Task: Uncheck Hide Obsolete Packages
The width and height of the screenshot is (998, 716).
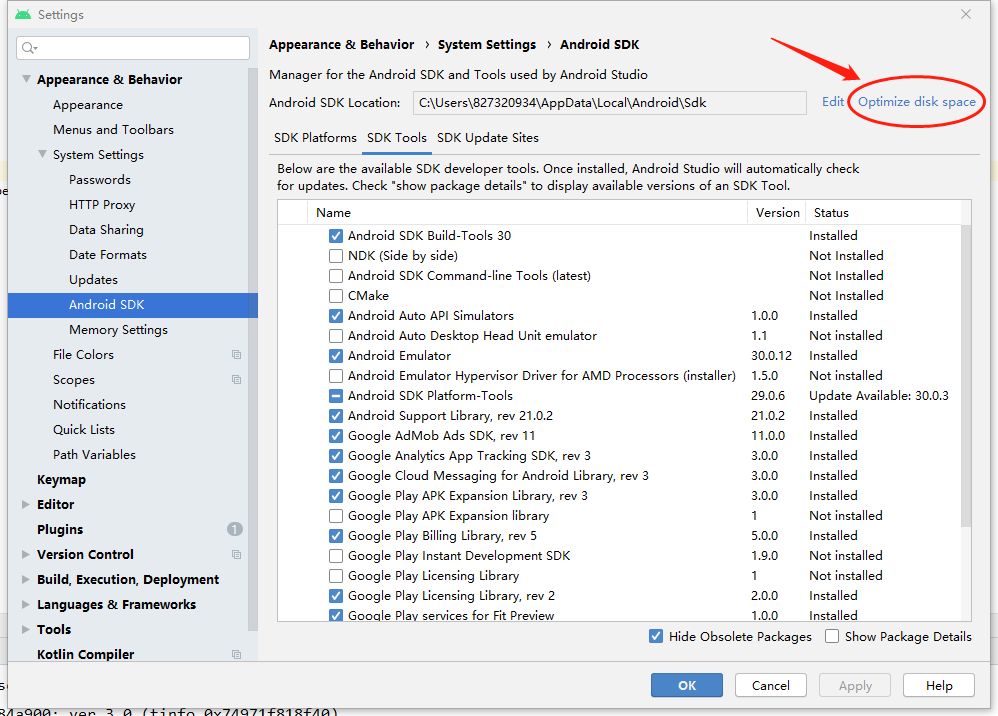Action: point(656,636)
